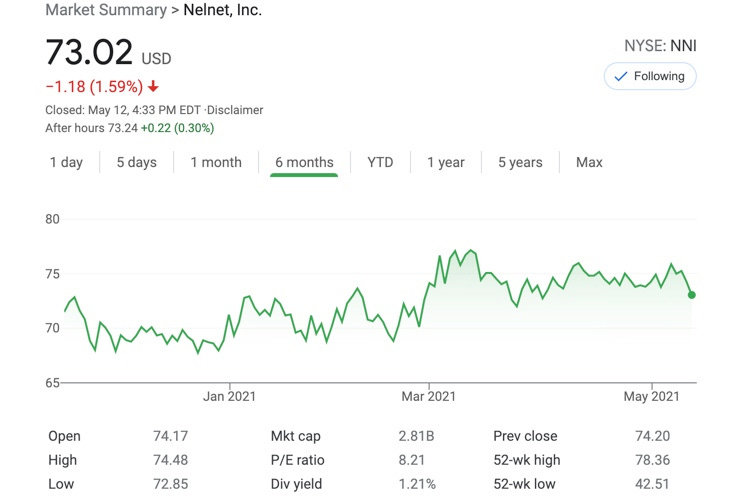Click the Disclaimer link
This screenshot has height=497, width=739.
(235, 110)
